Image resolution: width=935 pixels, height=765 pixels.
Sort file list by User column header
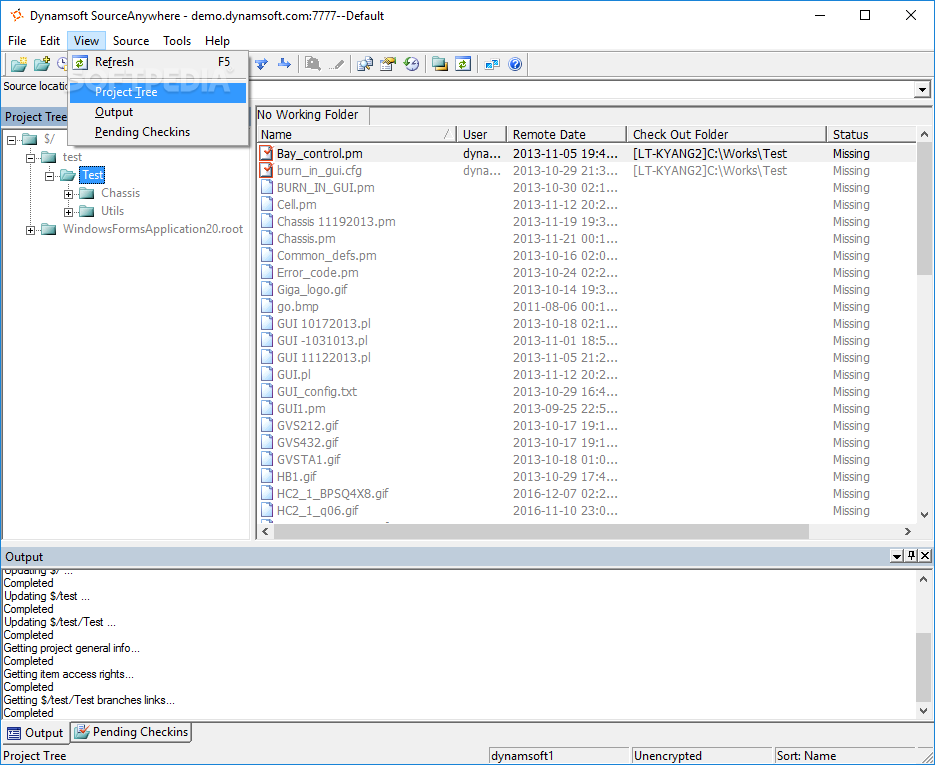click(481, 135)
